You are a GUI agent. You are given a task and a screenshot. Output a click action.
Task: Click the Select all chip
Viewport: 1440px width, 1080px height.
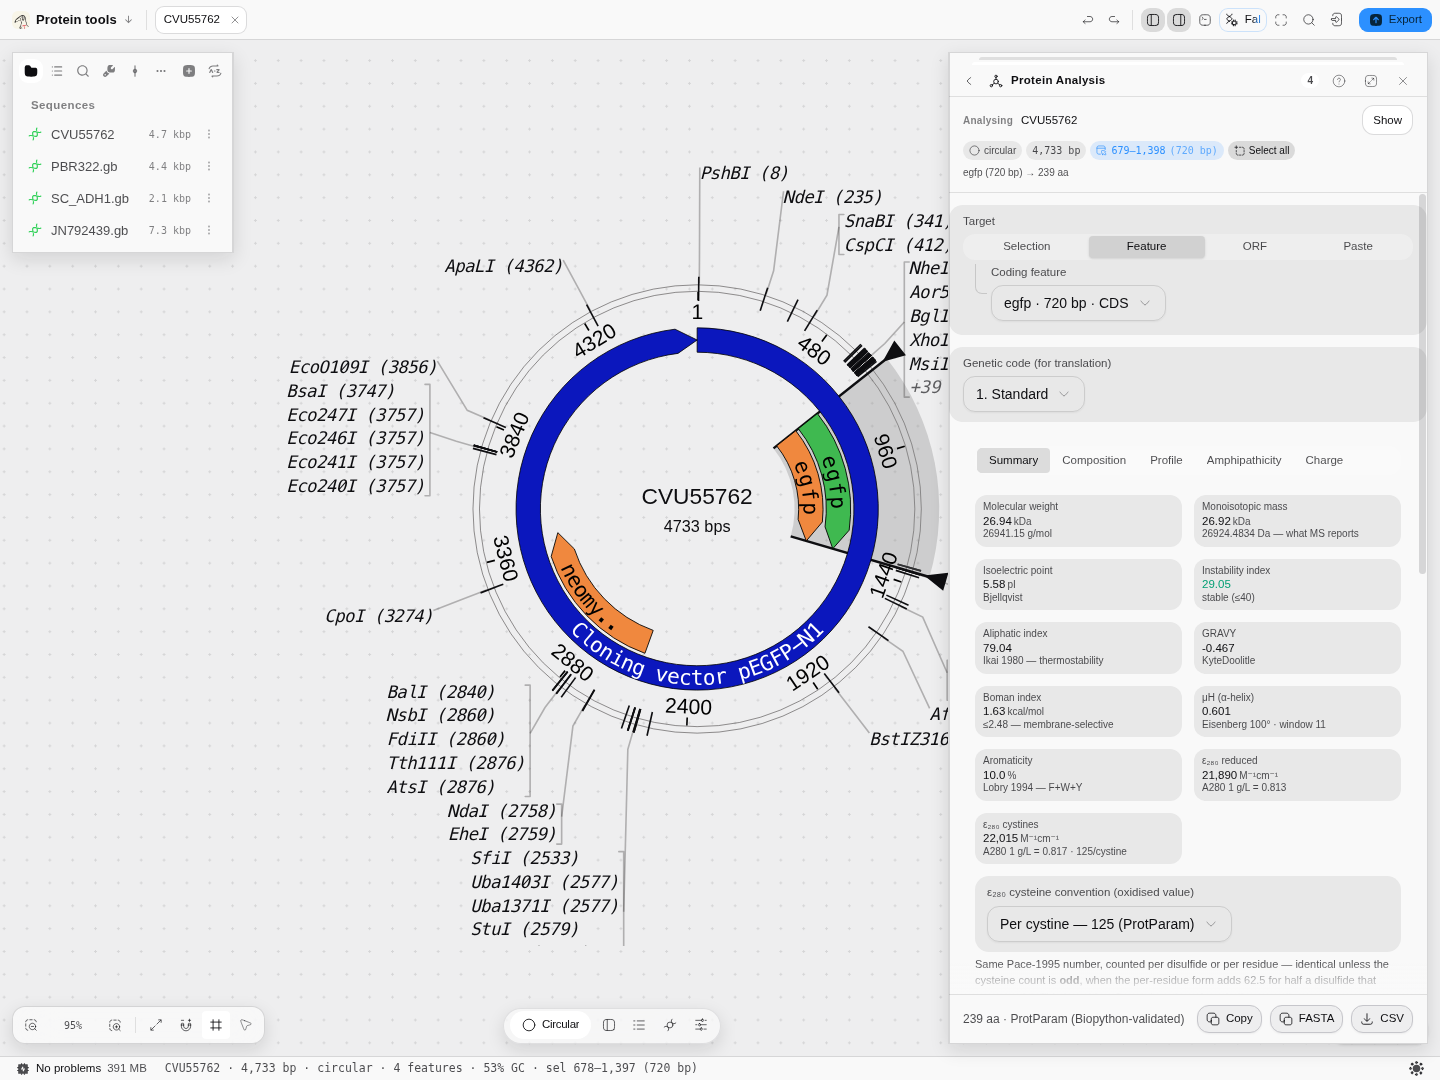(1262, 151)
